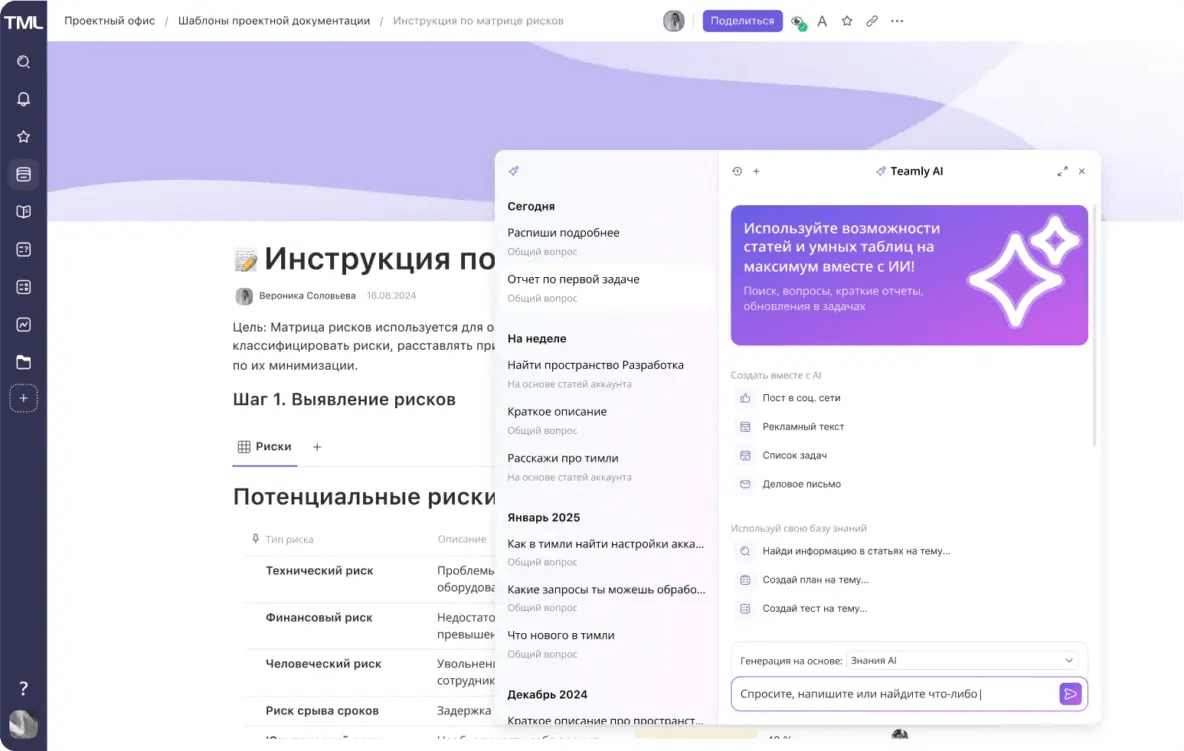The image size is (1184, 751).
Task: Select Человеческий риск row cell
Action: click(323, 663)
